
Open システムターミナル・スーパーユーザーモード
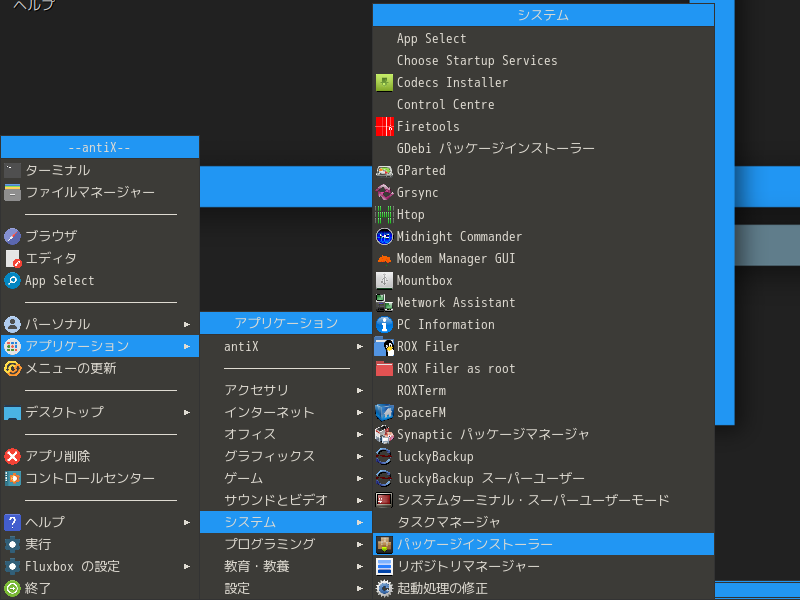(543, 500)
